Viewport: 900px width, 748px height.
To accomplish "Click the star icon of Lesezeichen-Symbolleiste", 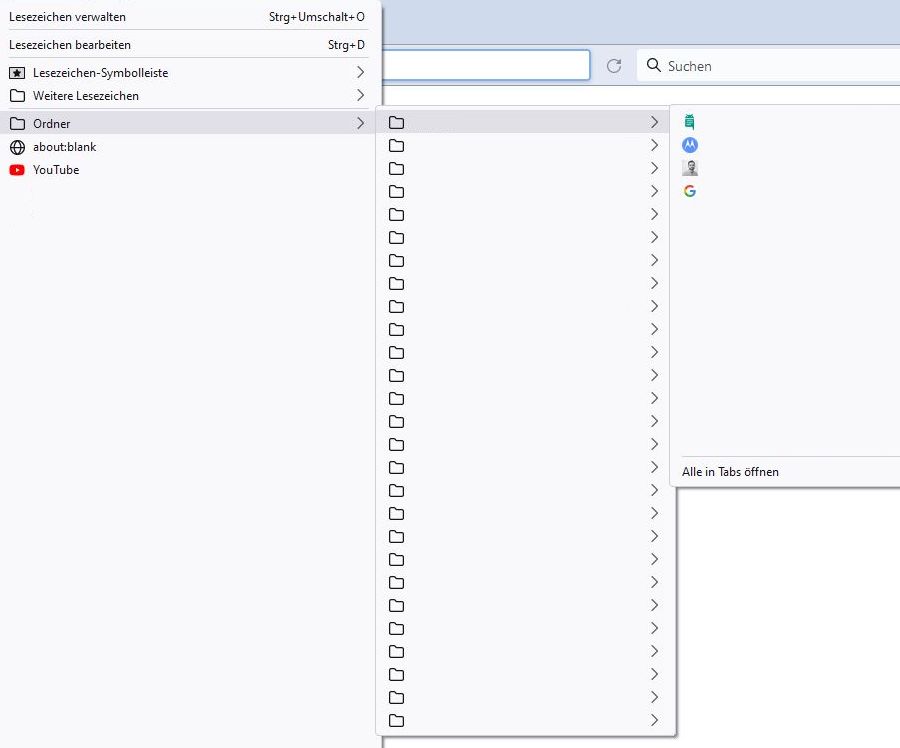I will coord(17,73).
